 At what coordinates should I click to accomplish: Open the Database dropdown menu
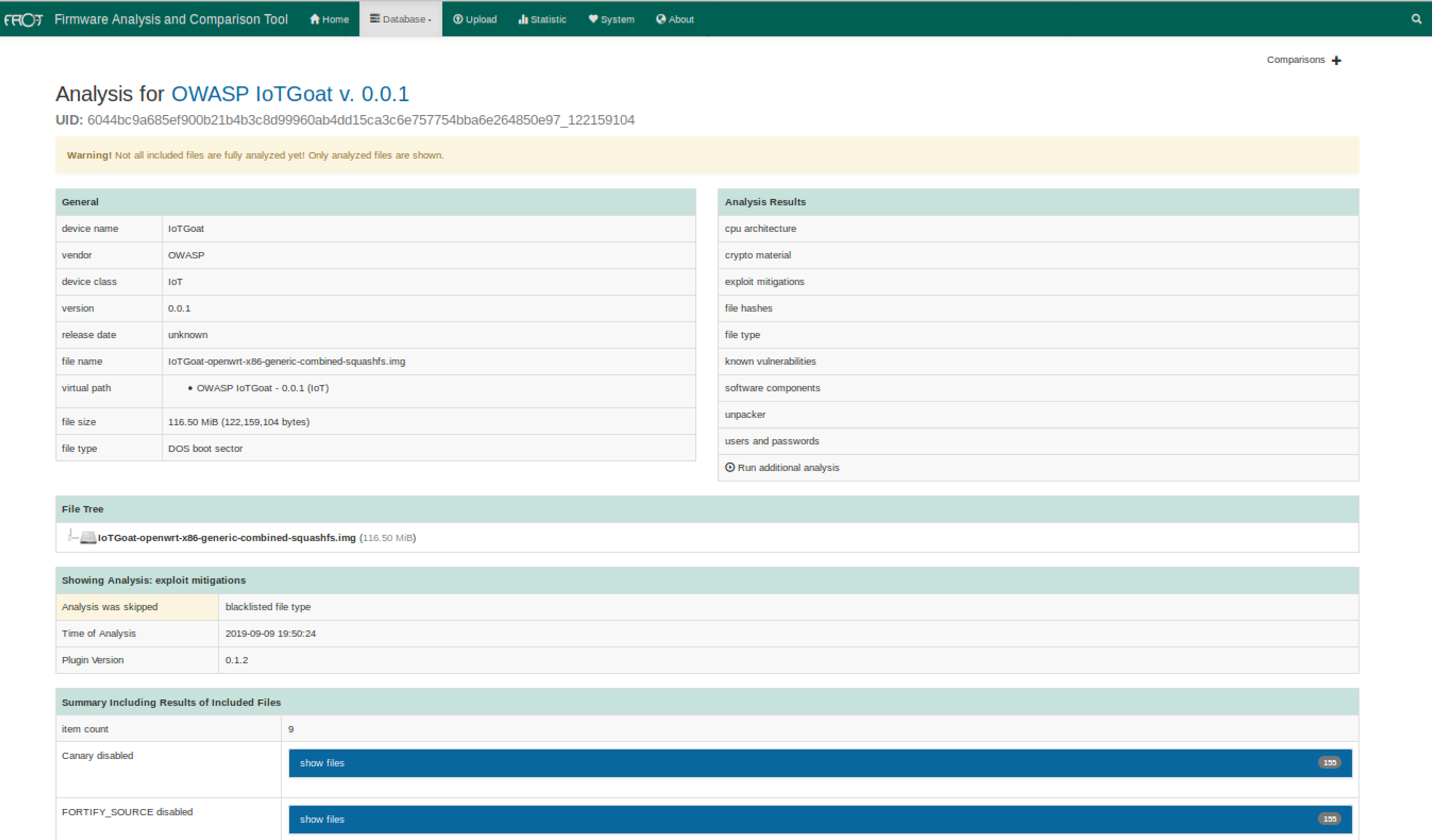400,19
